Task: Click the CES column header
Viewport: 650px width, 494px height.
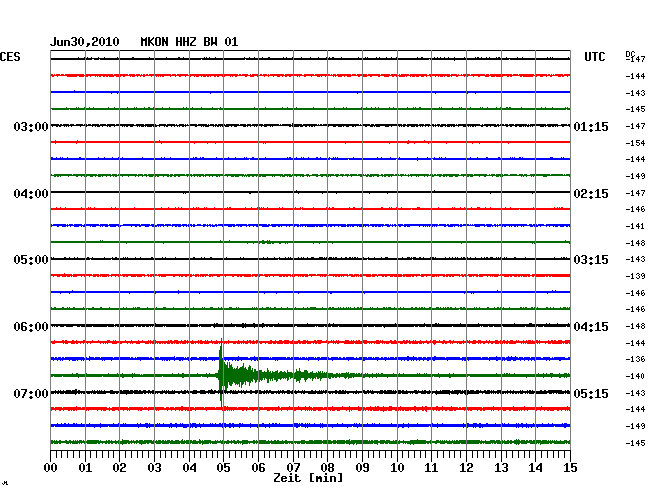Action: point(10,57)
